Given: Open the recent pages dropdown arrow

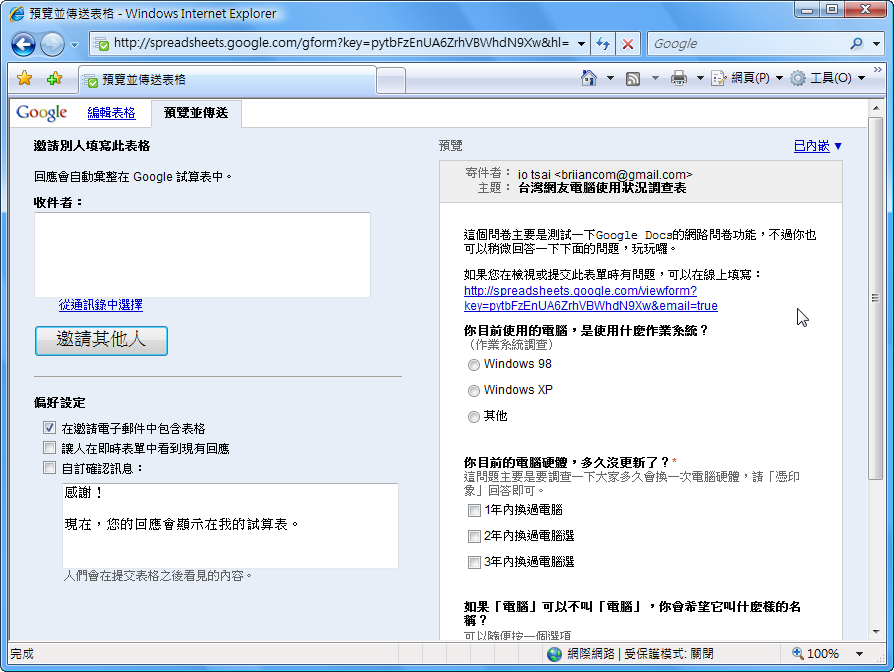Looking at the screenshot, I should [75, 44].
